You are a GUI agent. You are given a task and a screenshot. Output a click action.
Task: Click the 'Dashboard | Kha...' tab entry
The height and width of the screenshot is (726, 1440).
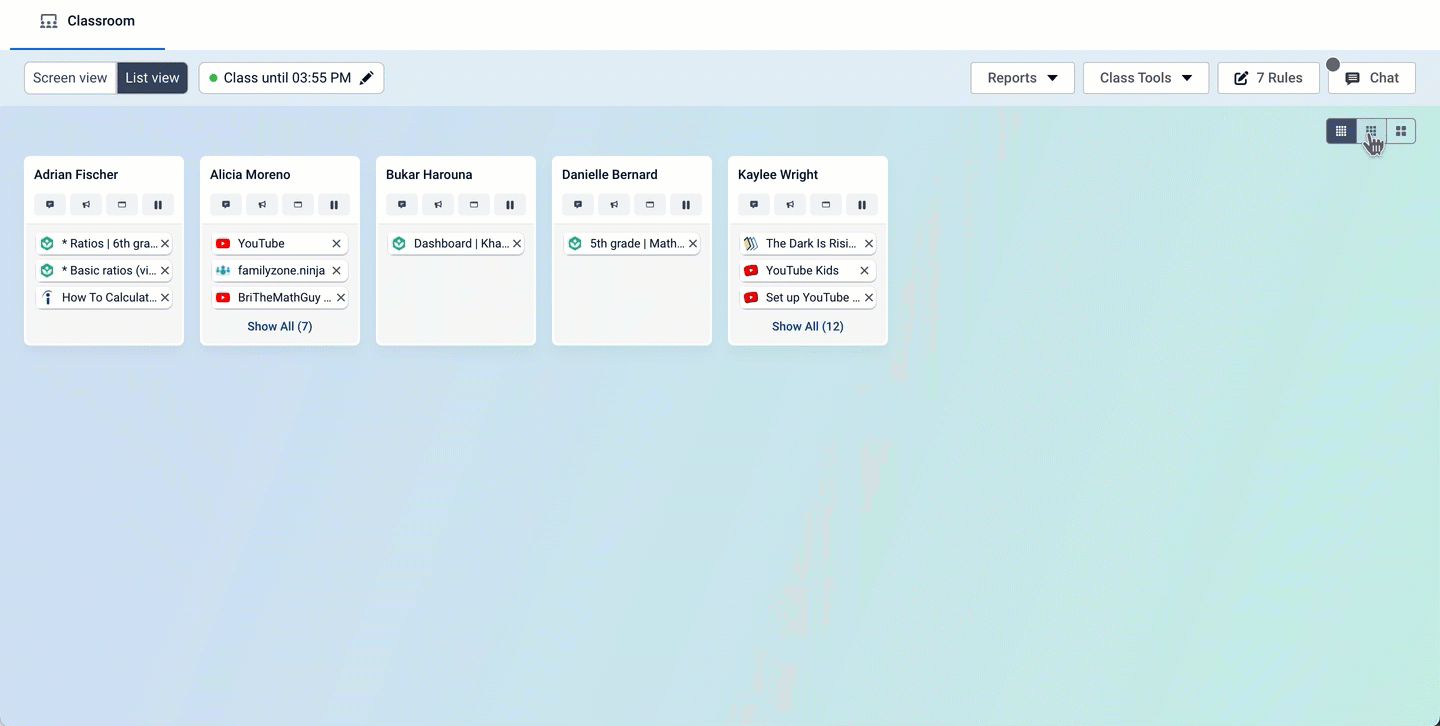[x=456, y=243]
